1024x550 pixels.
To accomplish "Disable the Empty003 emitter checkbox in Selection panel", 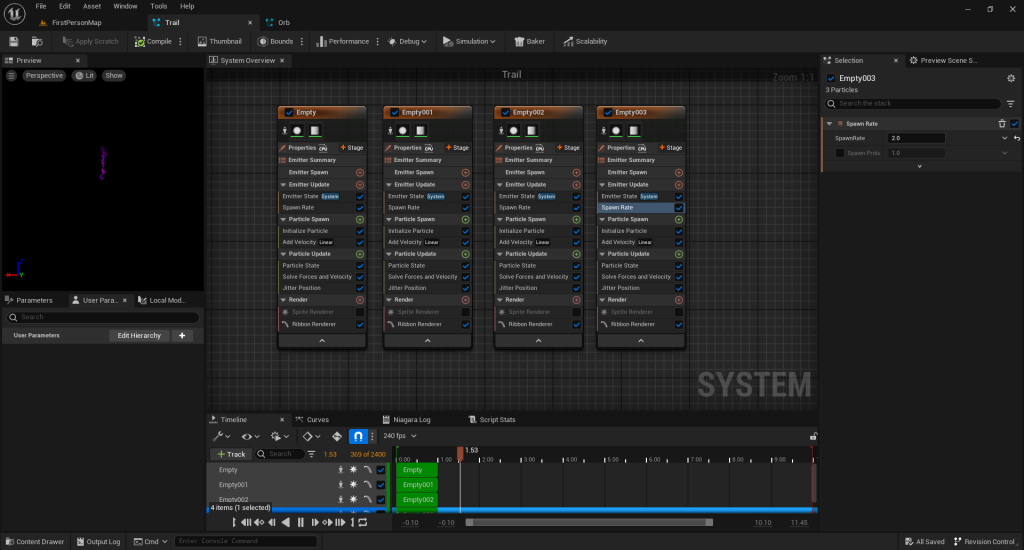I will [831, 78].
